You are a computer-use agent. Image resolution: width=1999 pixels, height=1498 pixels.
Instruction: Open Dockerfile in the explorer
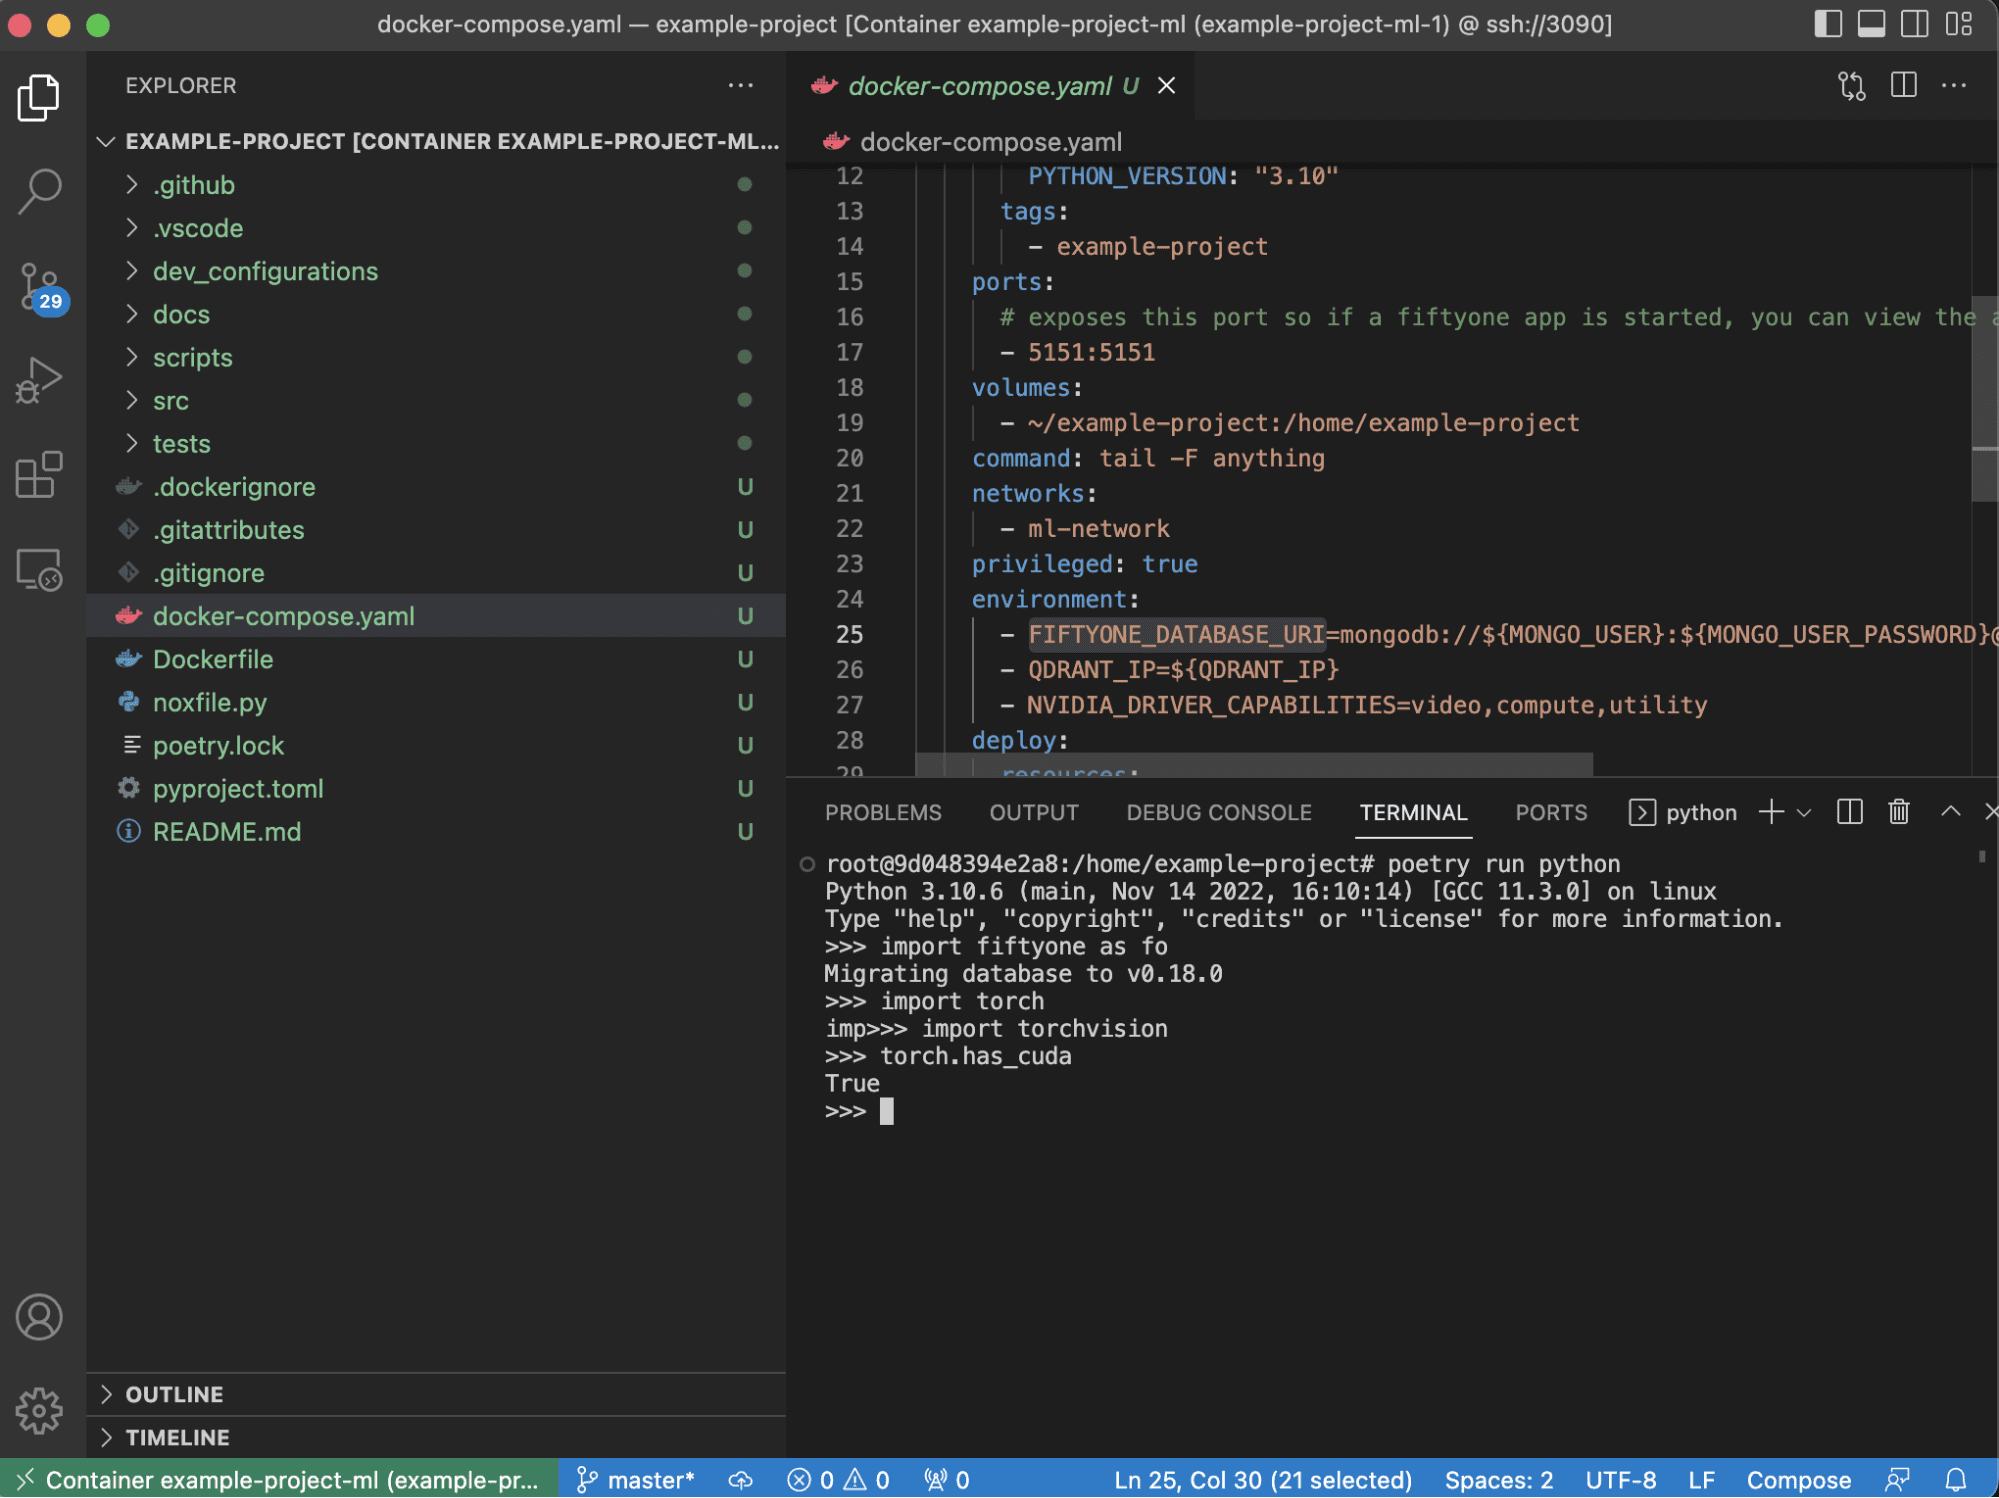click(213, 660)
